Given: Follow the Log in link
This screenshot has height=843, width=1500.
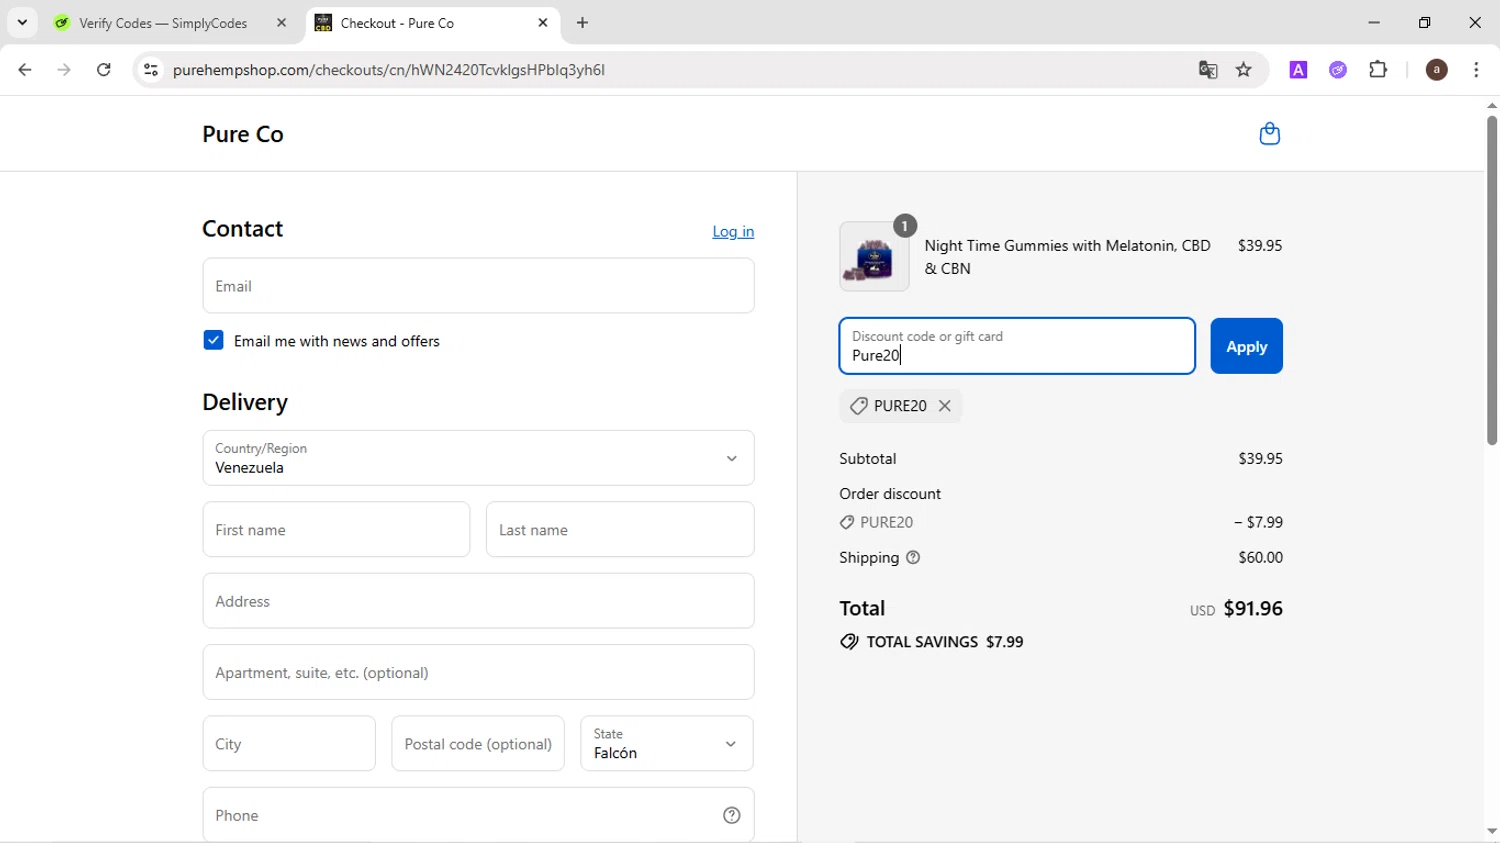Looking at the screenshot, I should point(733,232).
